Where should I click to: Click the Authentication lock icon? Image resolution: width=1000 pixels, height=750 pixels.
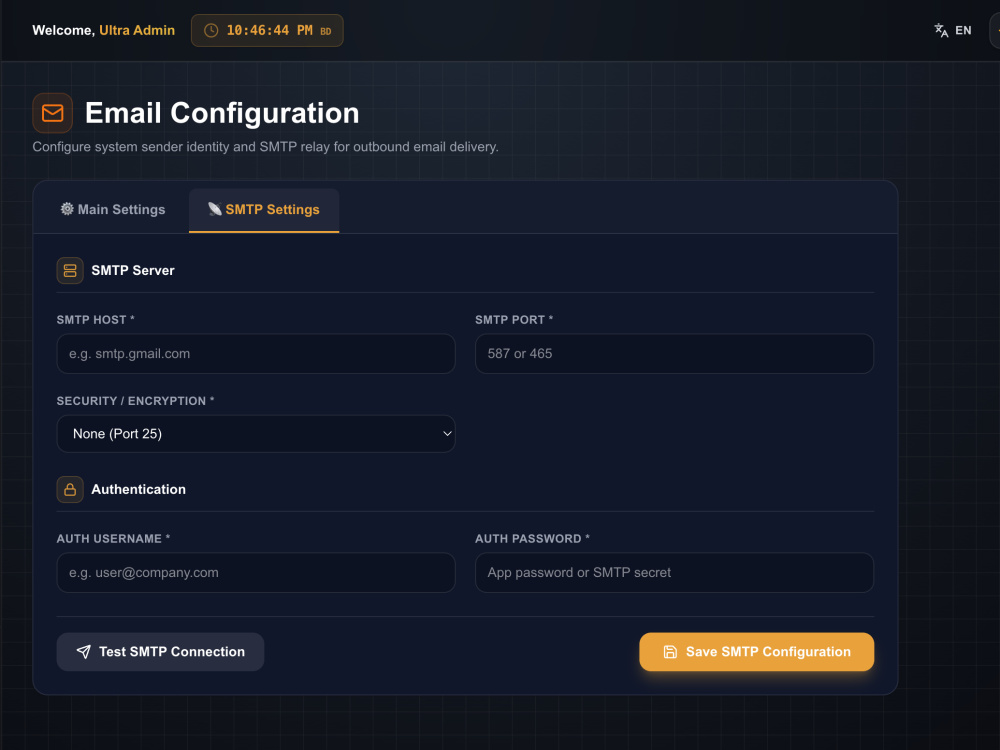[70, 490]
